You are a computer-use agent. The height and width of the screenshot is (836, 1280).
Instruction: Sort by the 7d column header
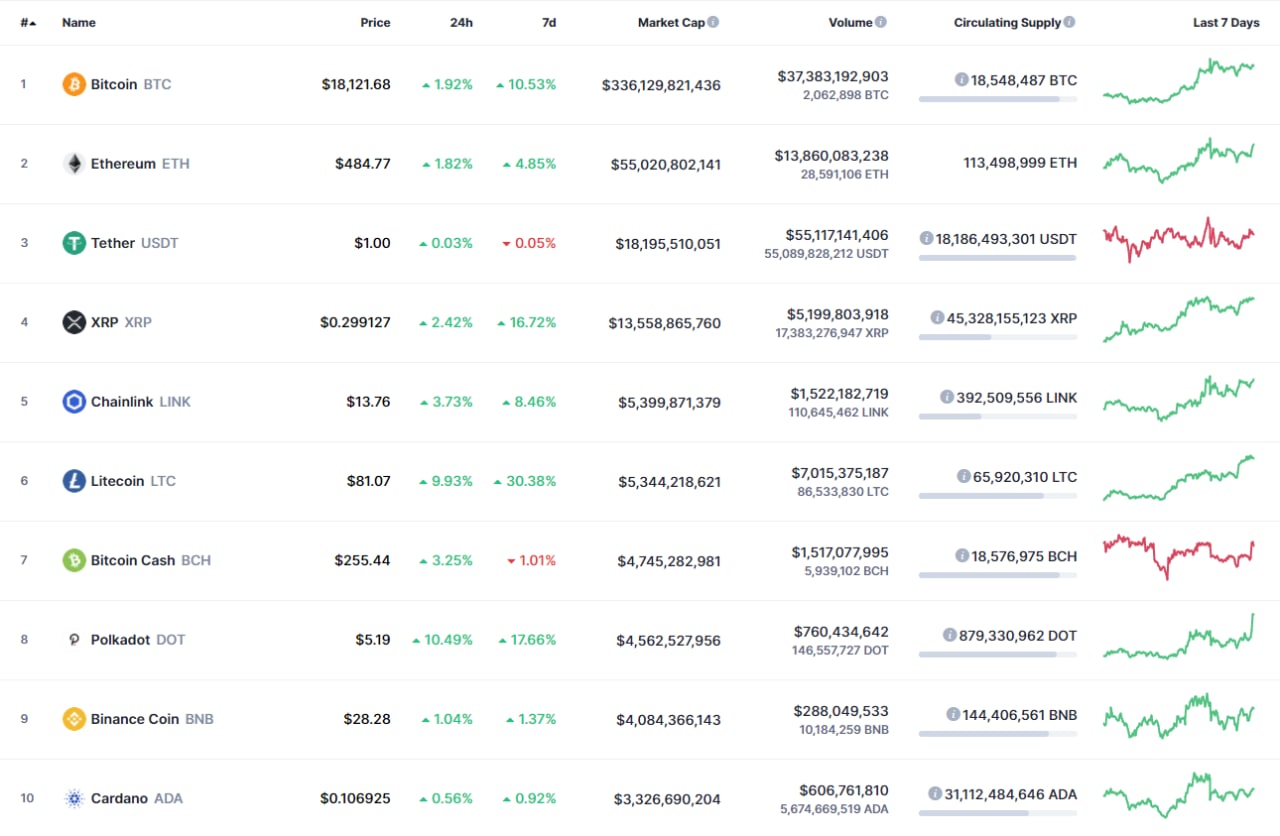pos(549,22)
